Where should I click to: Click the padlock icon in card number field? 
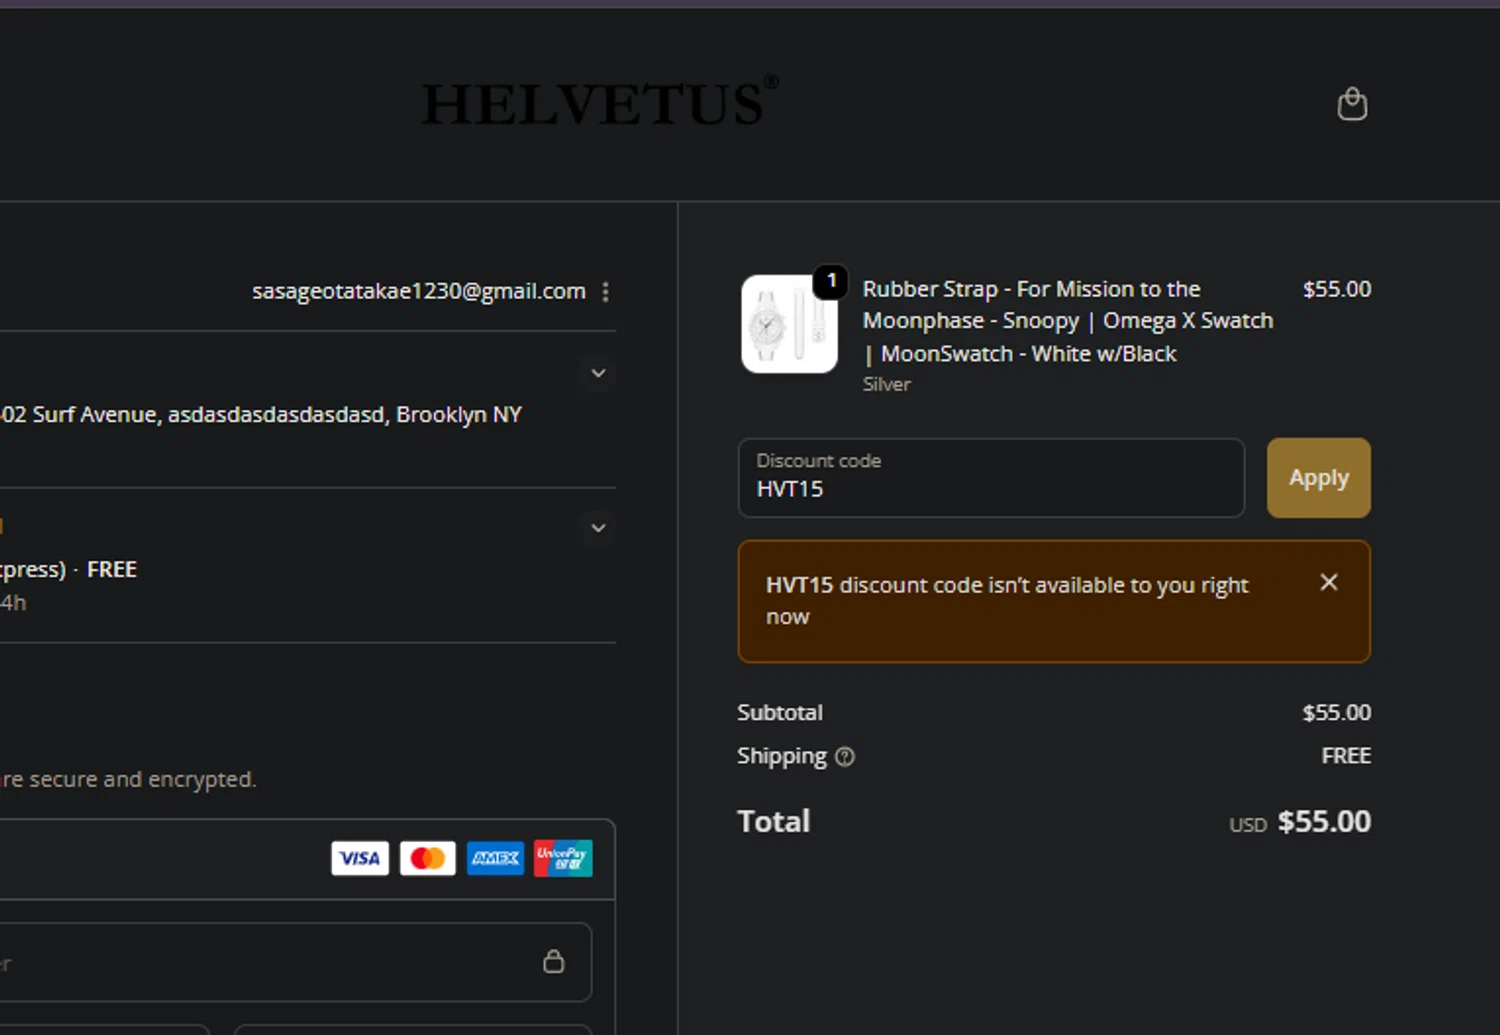tap(553, 962)
